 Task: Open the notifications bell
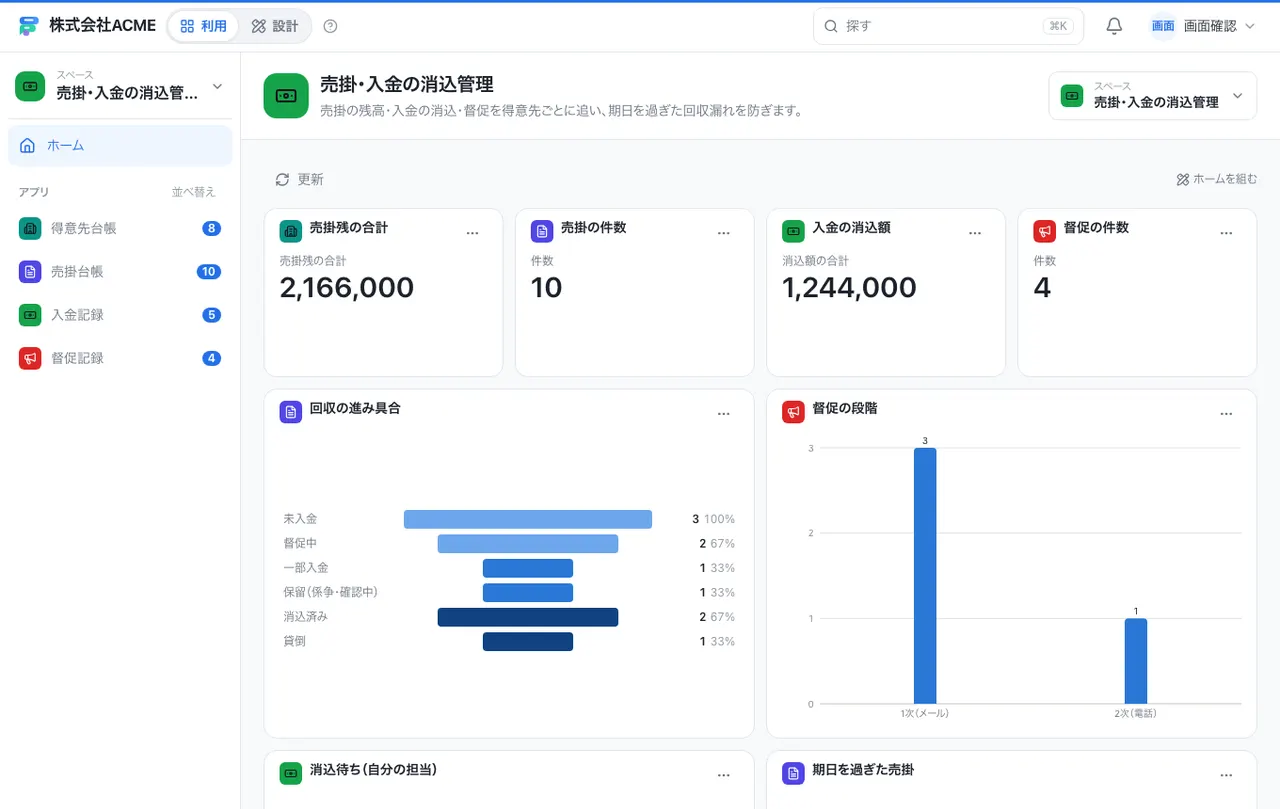(x=1114, y=26)
